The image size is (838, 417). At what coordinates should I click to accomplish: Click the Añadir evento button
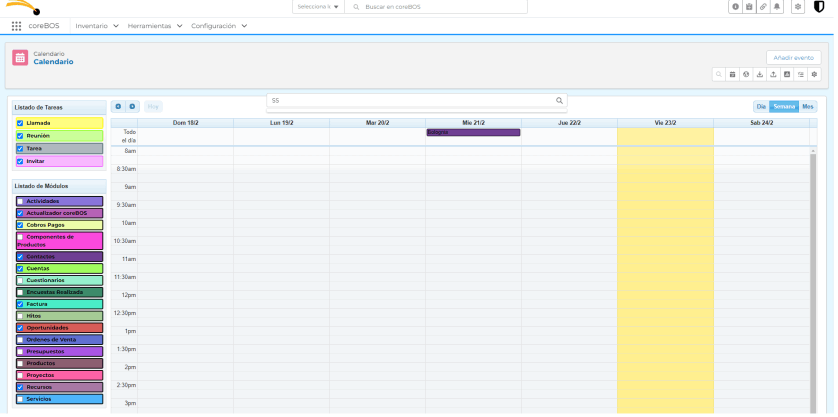793,58
